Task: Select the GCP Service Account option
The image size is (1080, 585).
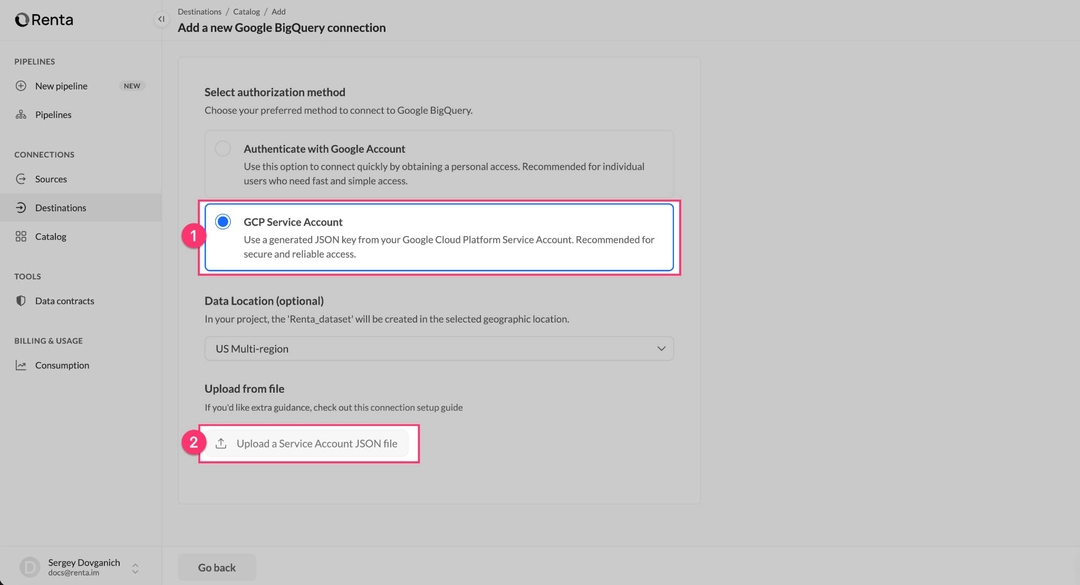Action: coord(440,237)
